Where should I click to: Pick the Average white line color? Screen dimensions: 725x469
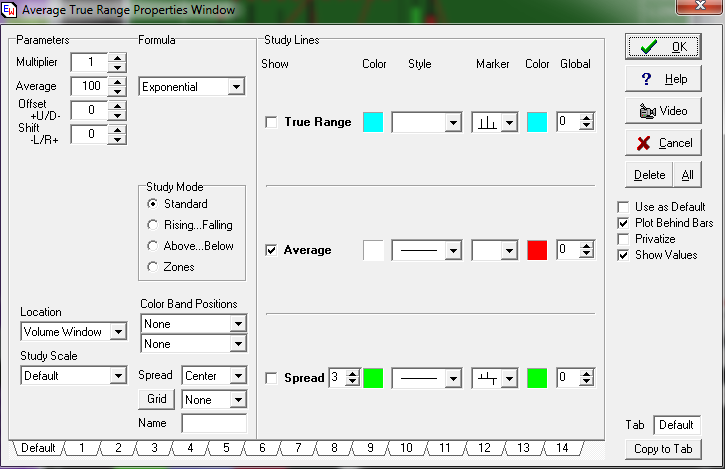[x=373, y=250]
